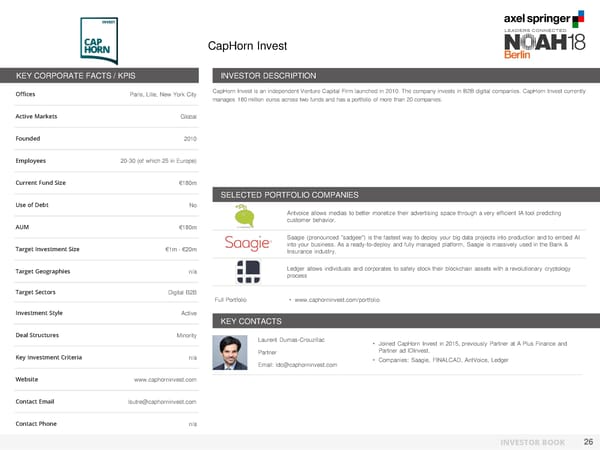The width and height of the screenshot is (600, 450).
Task: Select the Investor Description section header
Action: (x=267, y=76)
